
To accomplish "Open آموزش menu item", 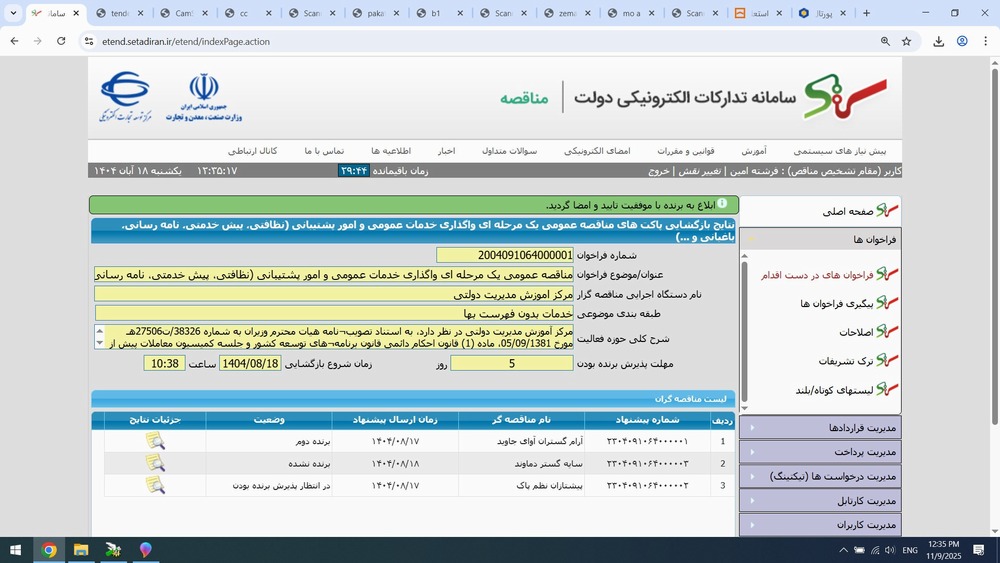I will pos(753,151).
